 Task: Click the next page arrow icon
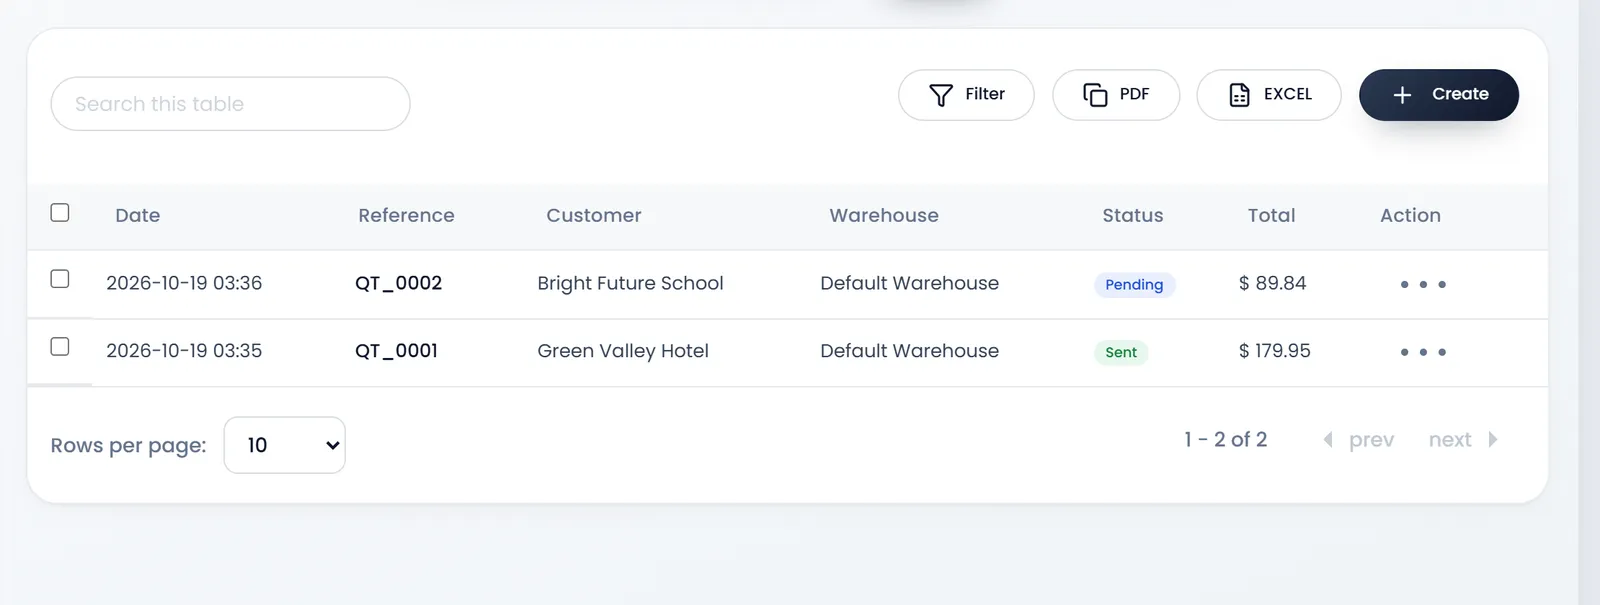pyautogui.click(x=1493, y=440)
